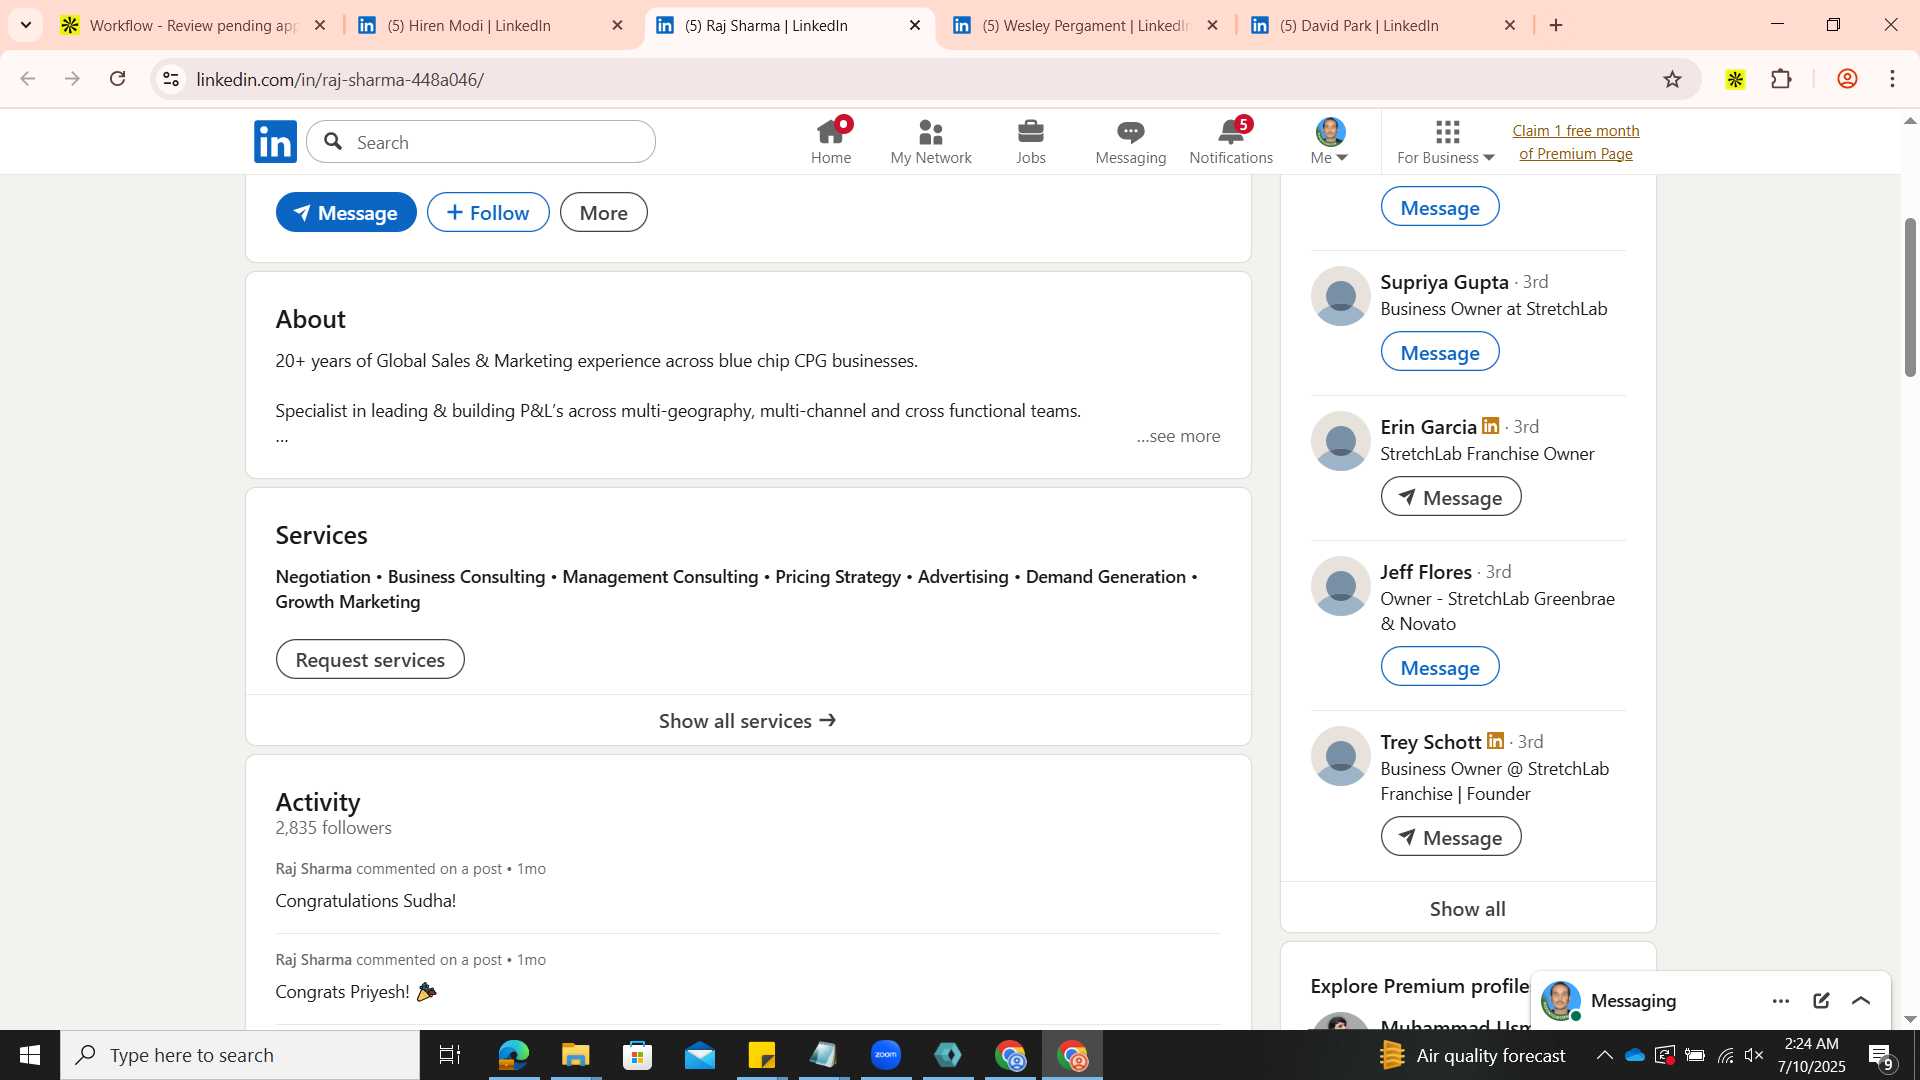The width and height of the screenshot is (1920, 1080).
Task: Open Microsoft Edge from taskbar
Action: pos(513,1055)
